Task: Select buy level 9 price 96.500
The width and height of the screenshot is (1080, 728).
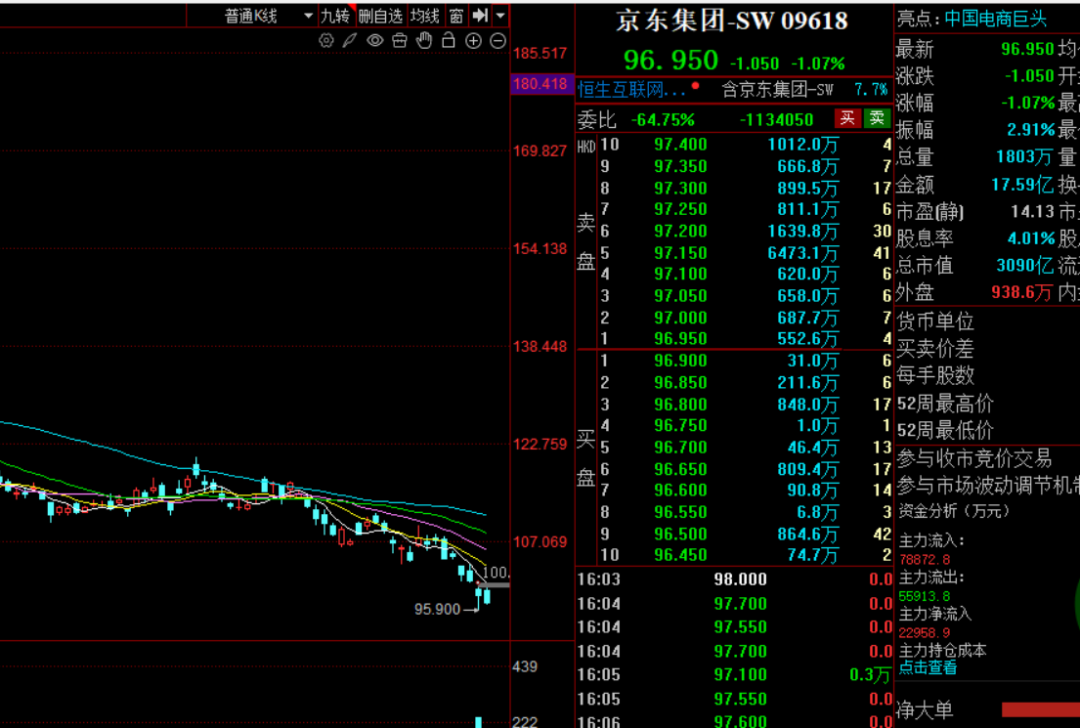Action: click(681, 534)
